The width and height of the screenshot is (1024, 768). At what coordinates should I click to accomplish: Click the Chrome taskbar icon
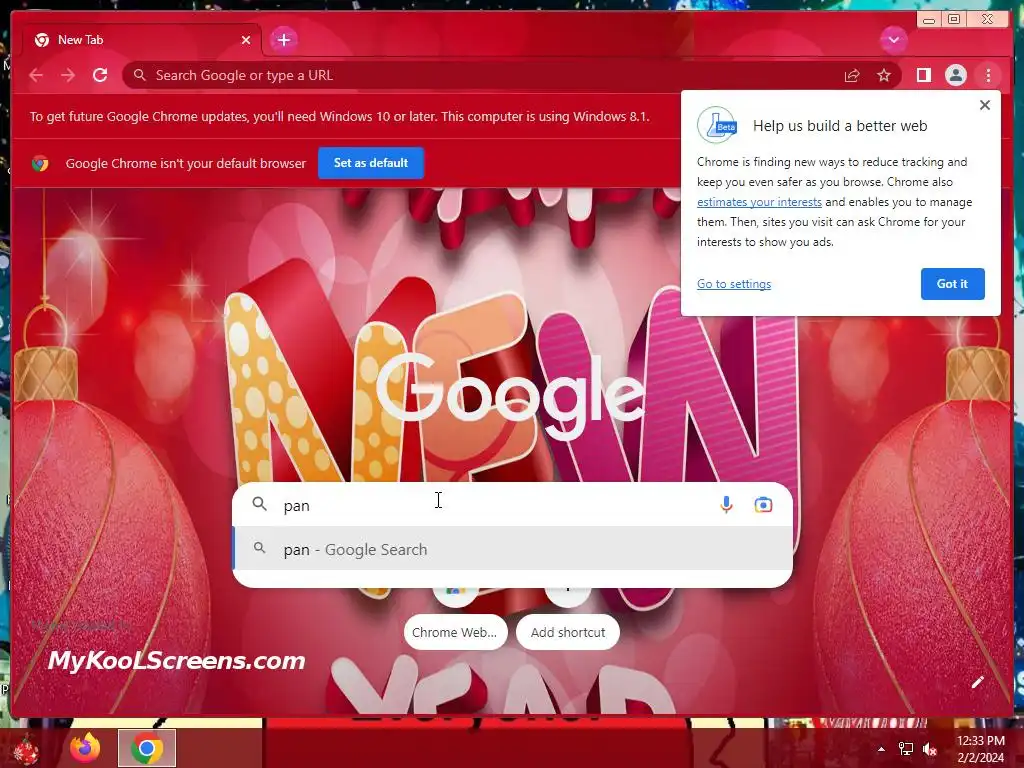coord(147,748)
